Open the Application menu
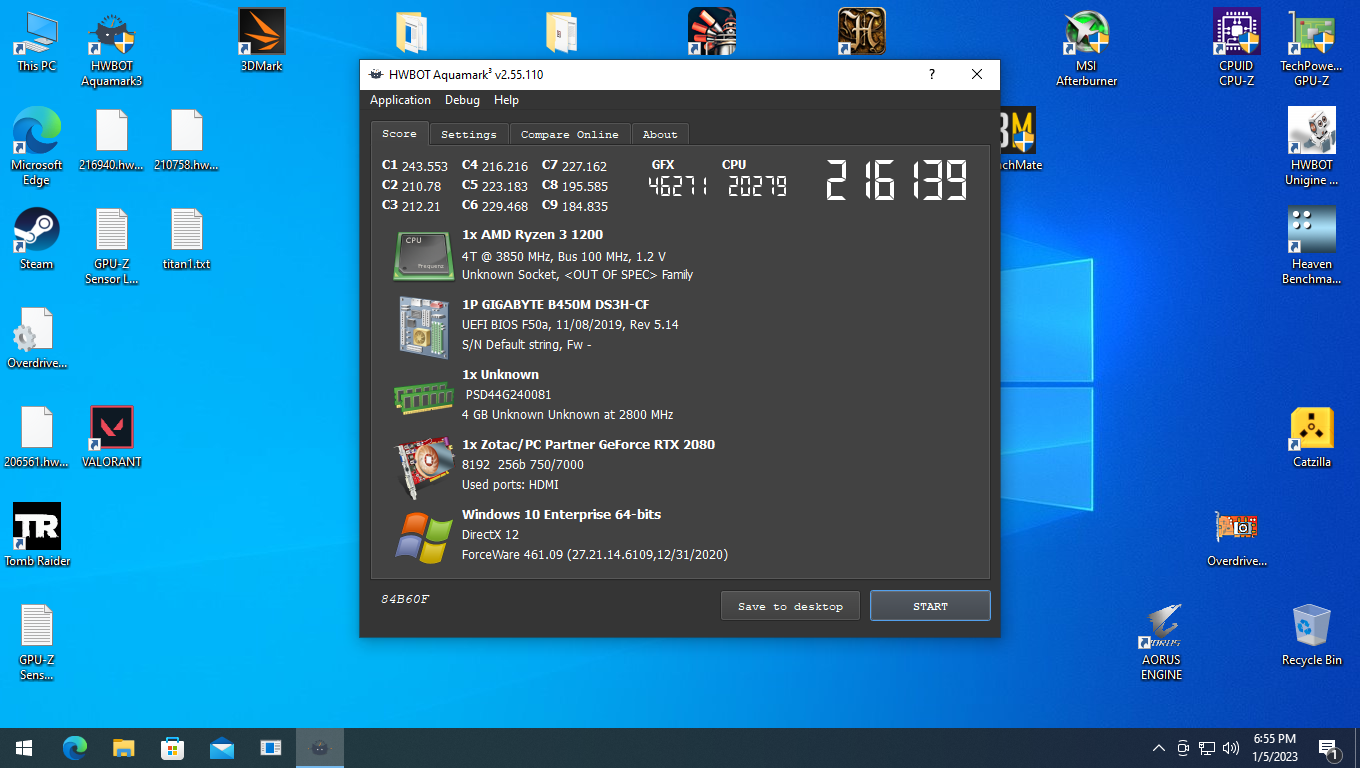The image size is (1360, 768). (x=400, y=100)
